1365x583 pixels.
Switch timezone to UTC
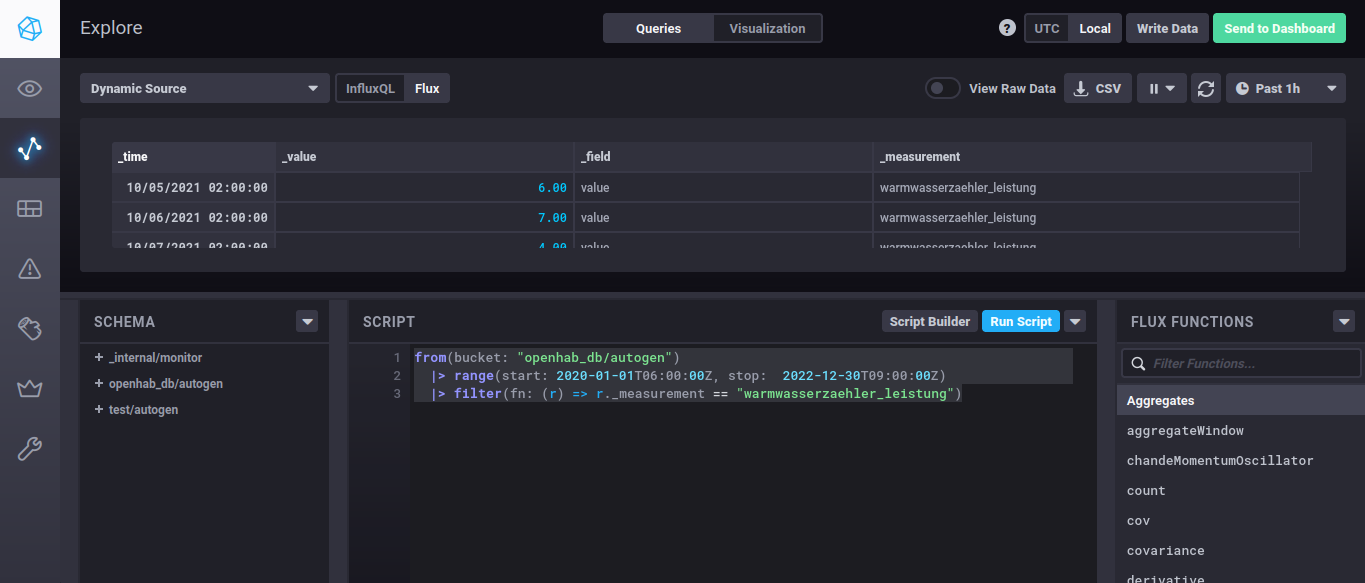click(x=1046, y=28)
